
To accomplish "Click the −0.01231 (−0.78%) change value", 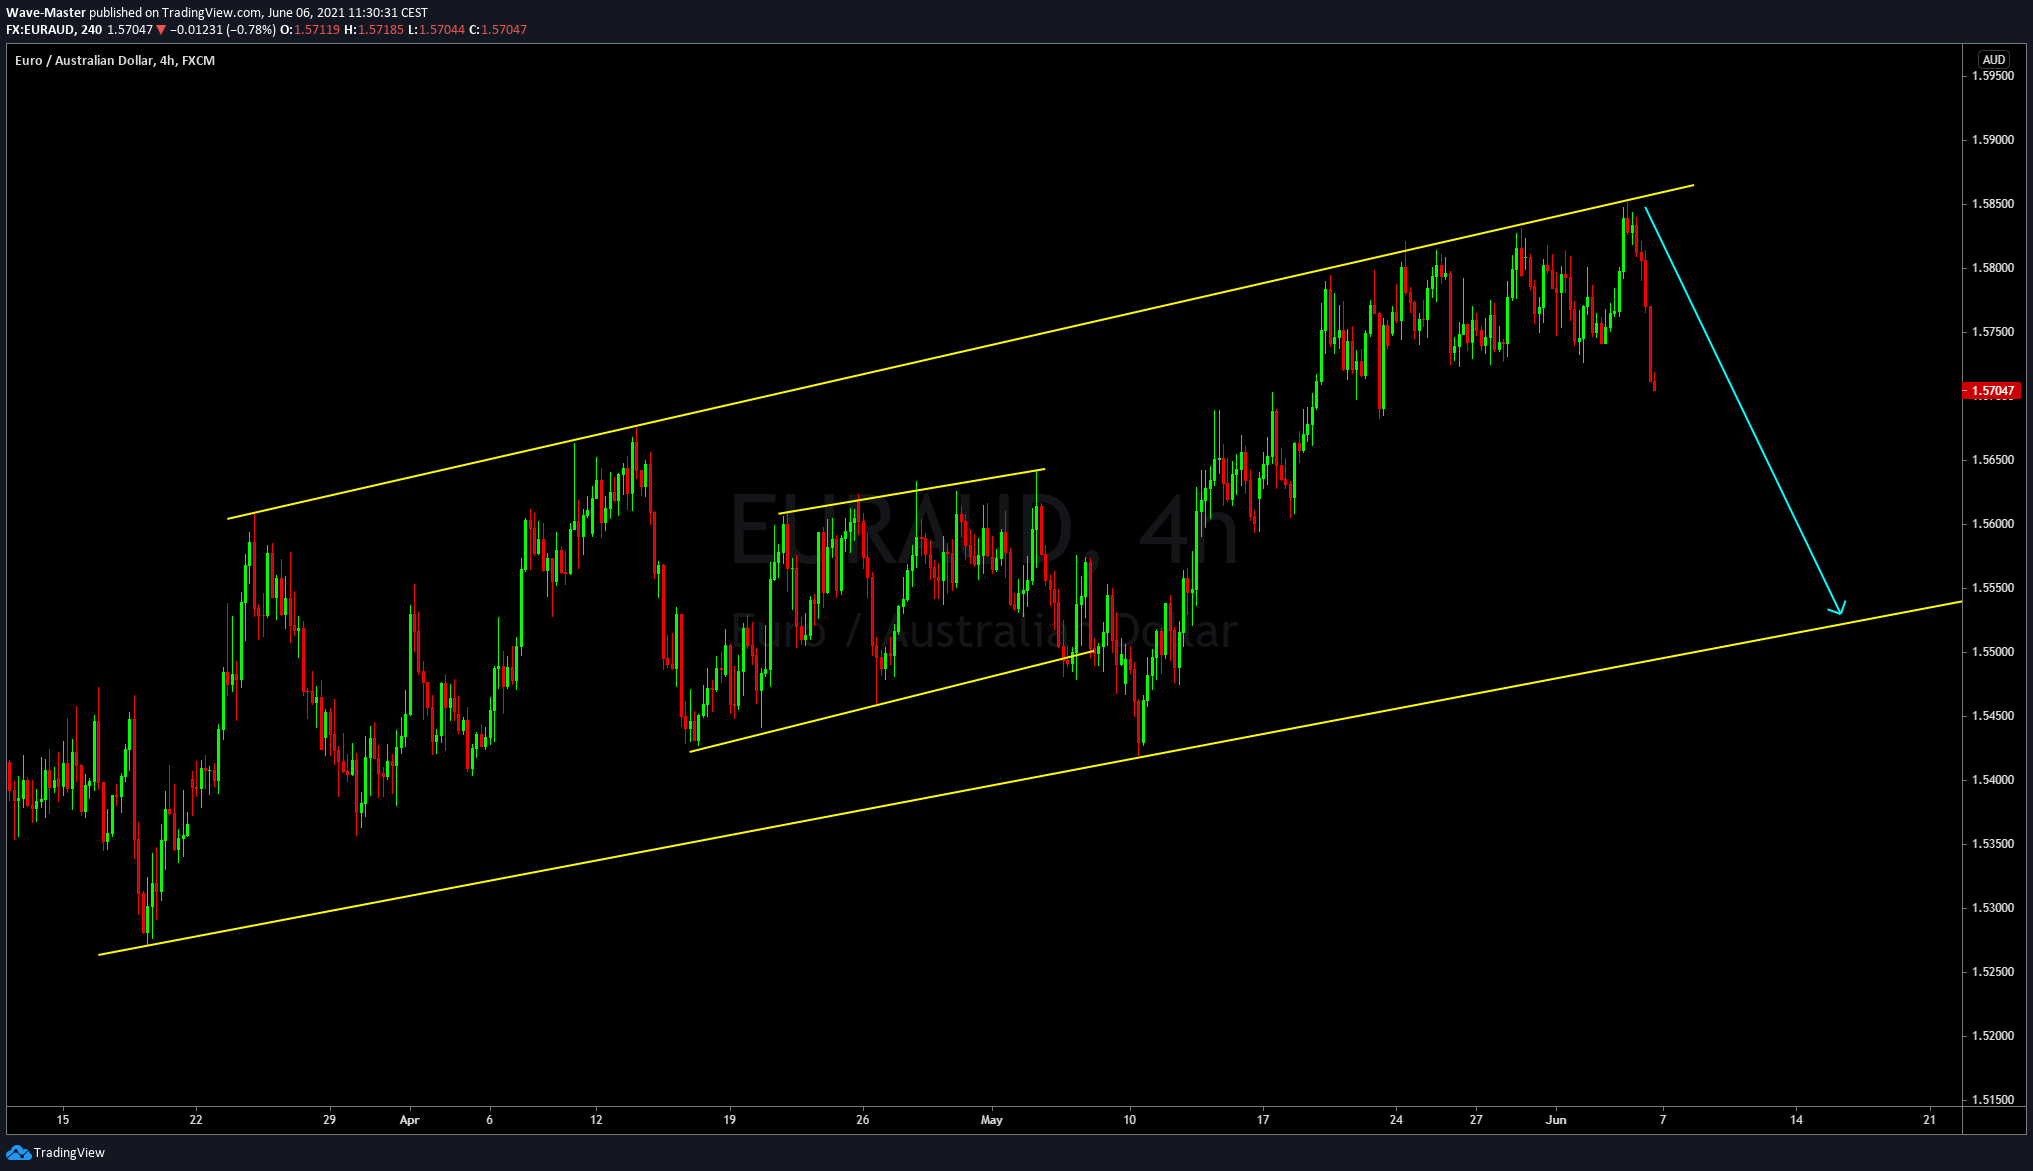I will coord(222,30).
